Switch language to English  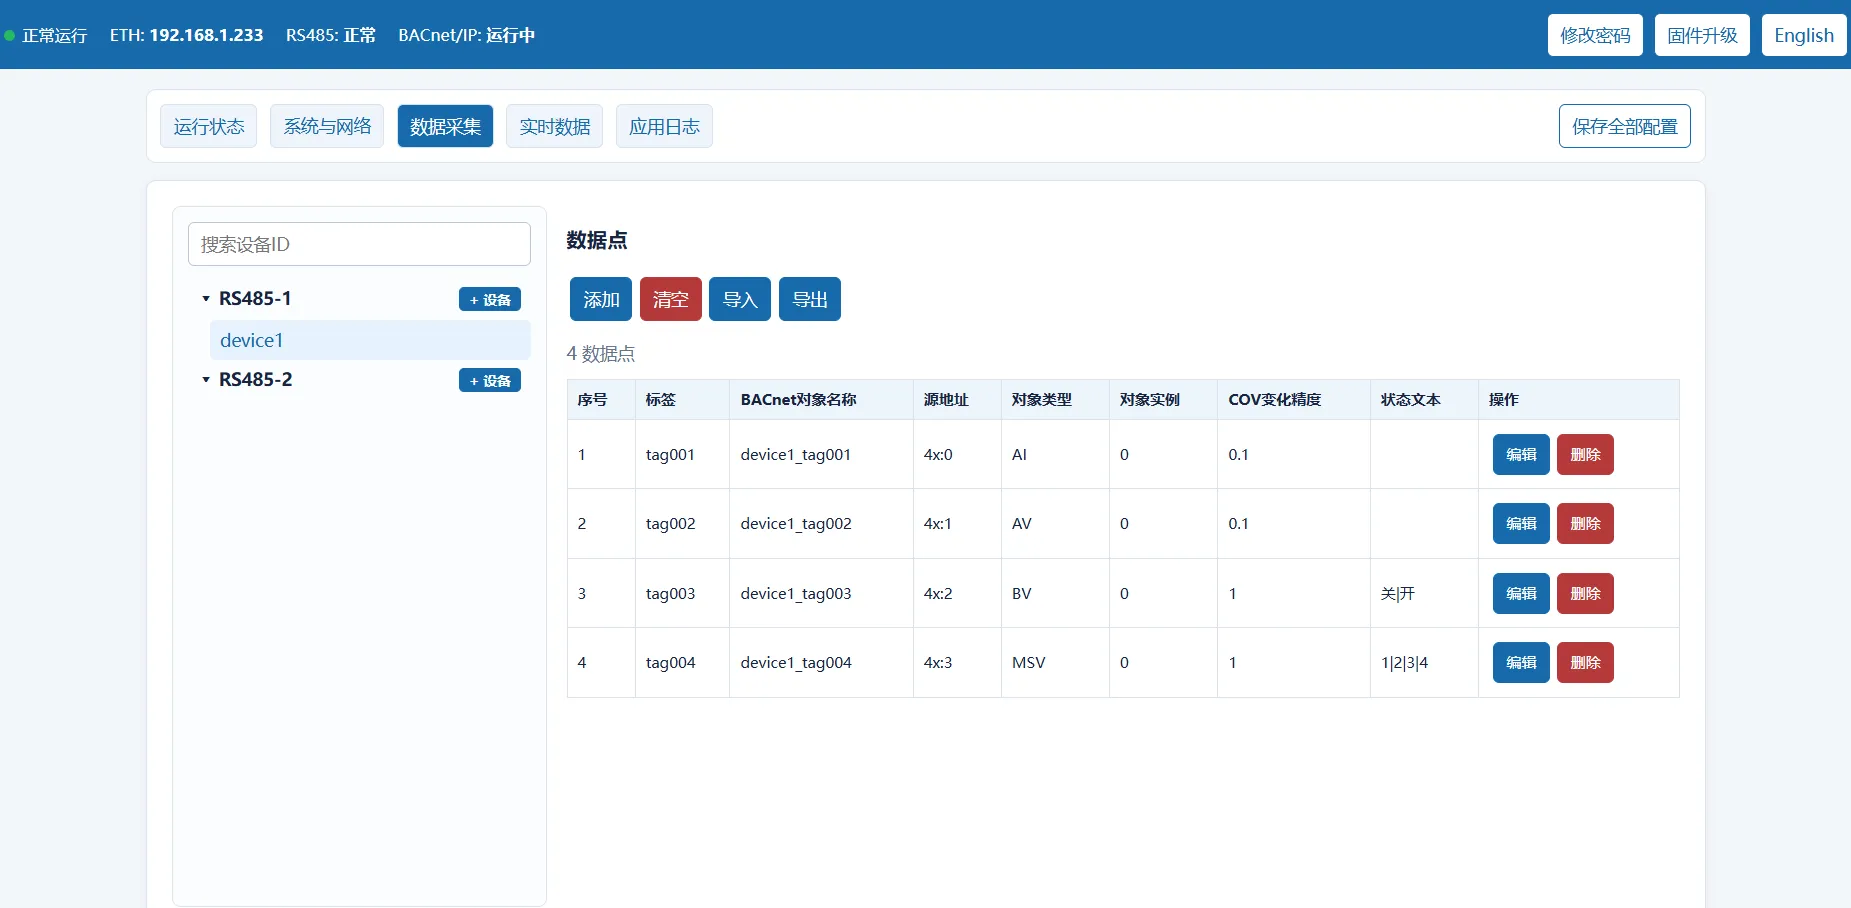[1804, 35]
